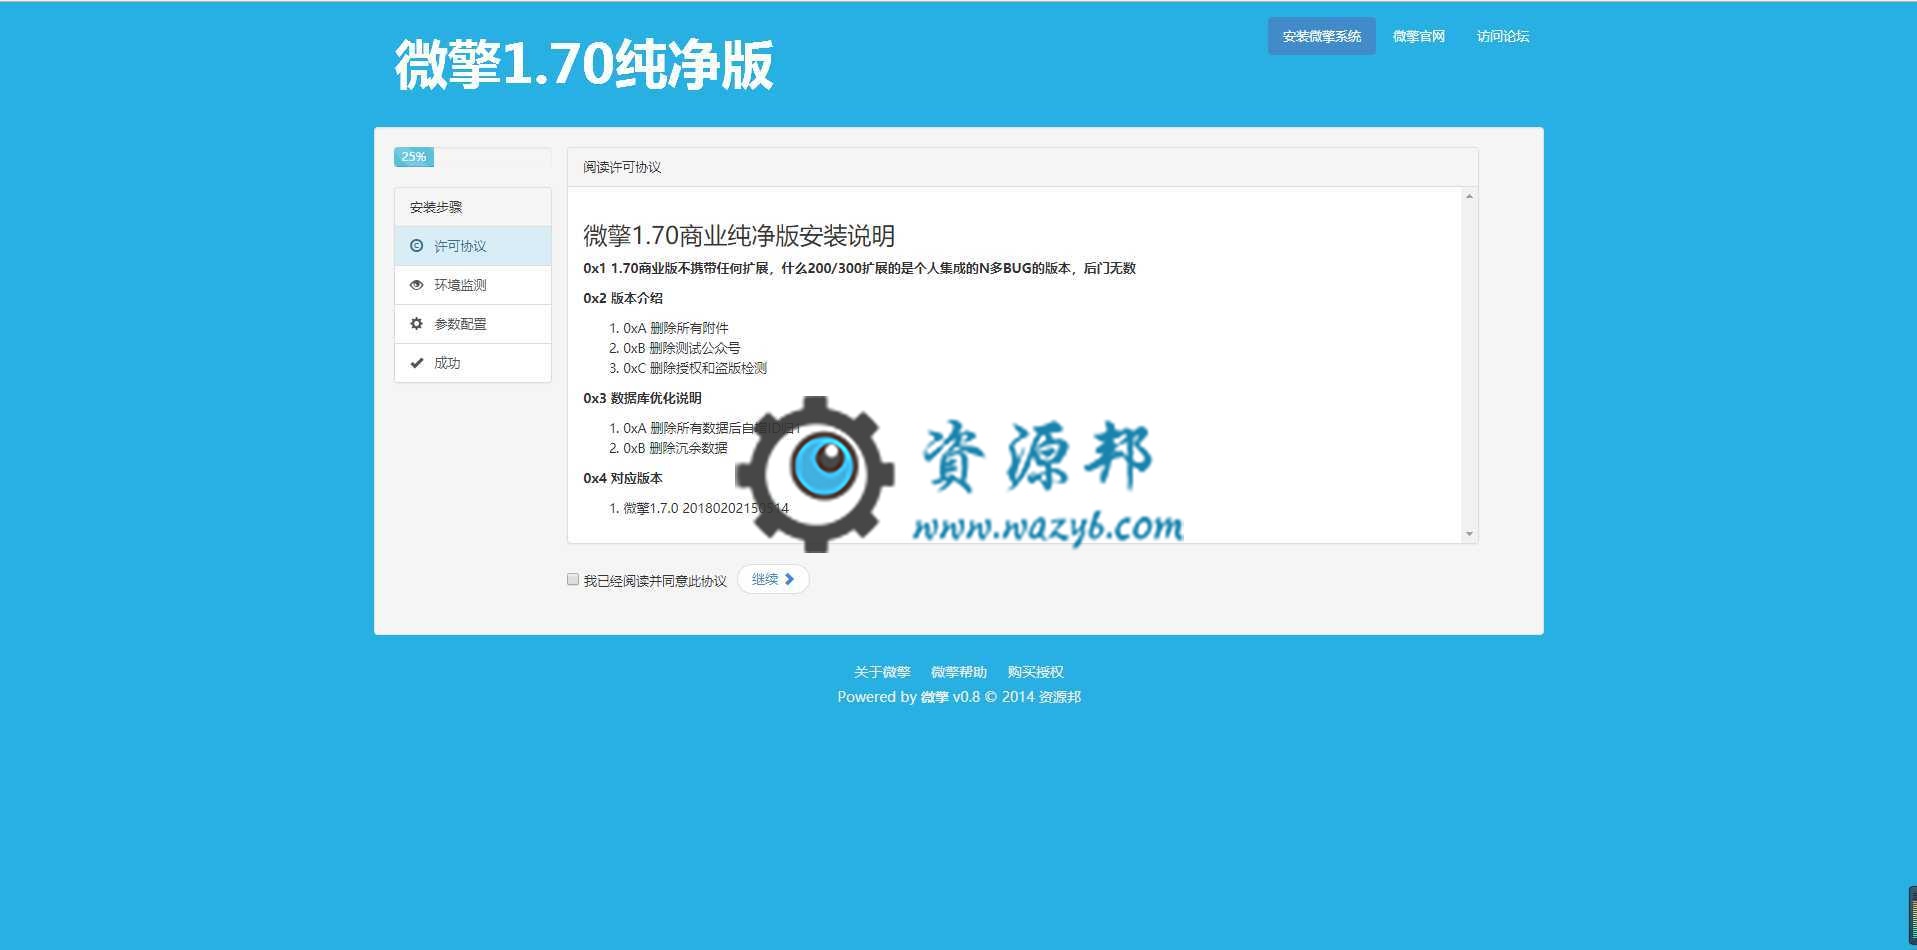1917x950 pixels.
Task: Click the 0x4 对应版本 section title
Action: (x=623, y=478)
